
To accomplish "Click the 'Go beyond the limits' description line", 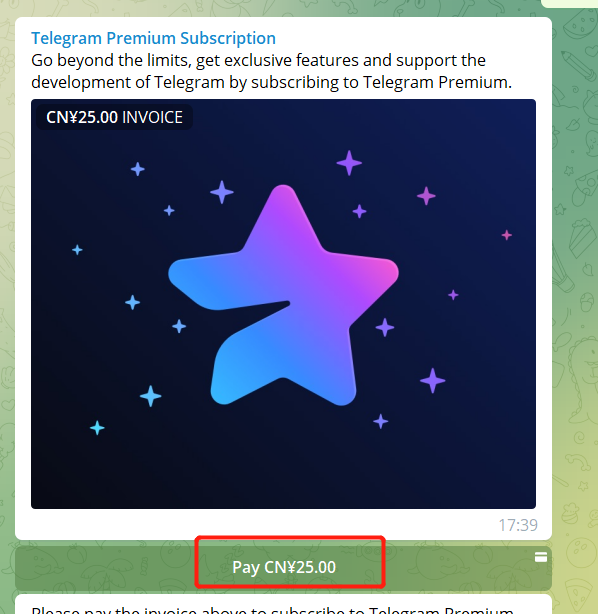I will [x=258, y=60].
